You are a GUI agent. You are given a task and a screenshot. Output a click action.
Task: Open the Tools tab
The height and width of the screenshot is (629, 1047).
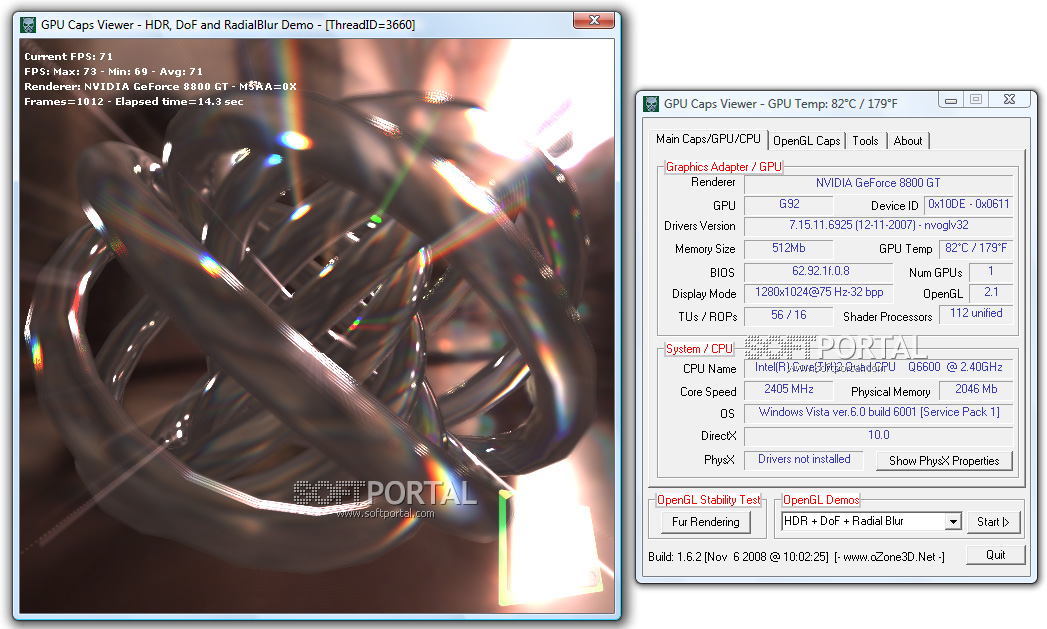865,141
